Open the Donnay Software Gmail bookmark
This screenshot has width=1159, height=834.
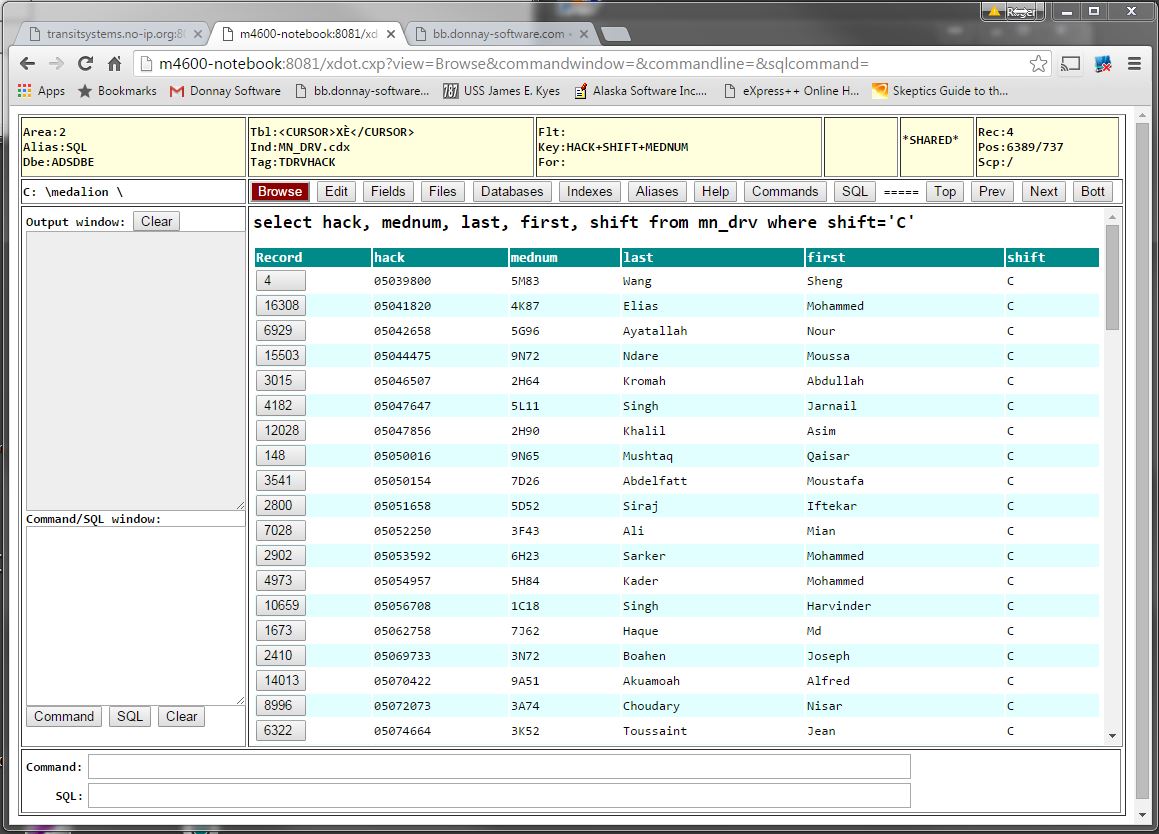pyautogui.click(x=225, y=91)
